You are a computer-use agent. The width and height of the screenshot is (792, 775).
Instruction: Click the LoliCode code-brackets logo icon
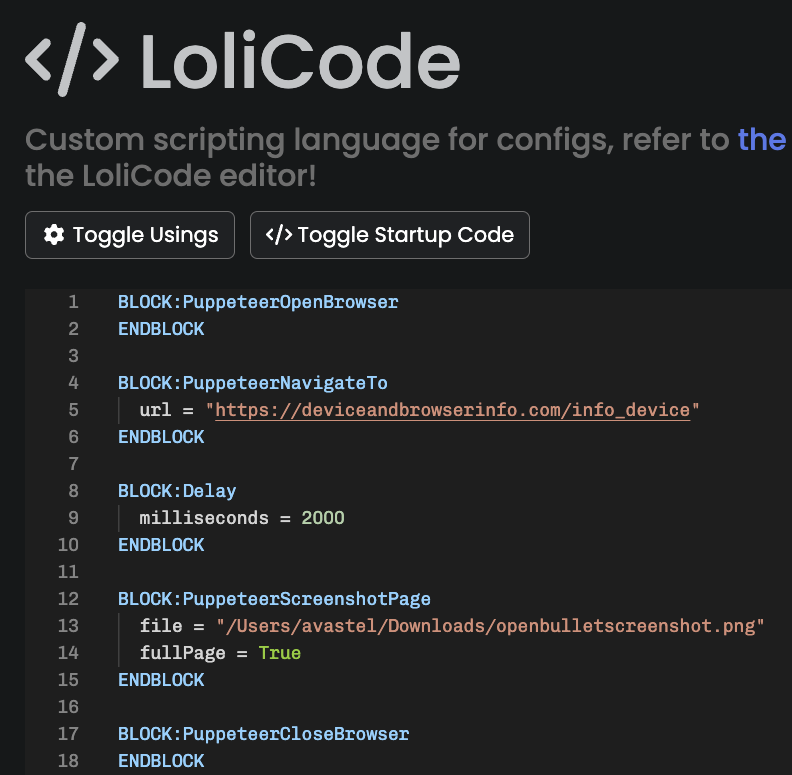[x=72, y=60]
